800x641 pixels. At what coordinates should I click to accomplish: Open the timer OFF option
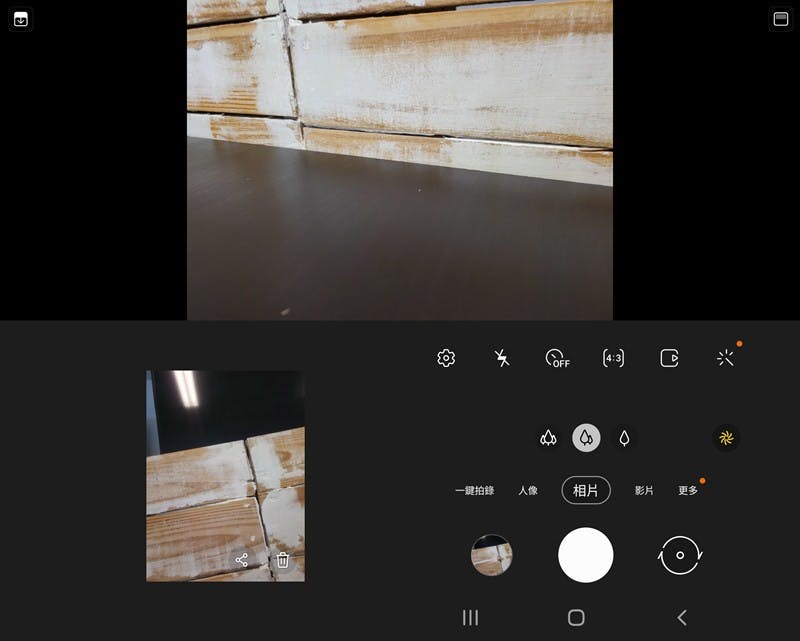pos(557,358)
